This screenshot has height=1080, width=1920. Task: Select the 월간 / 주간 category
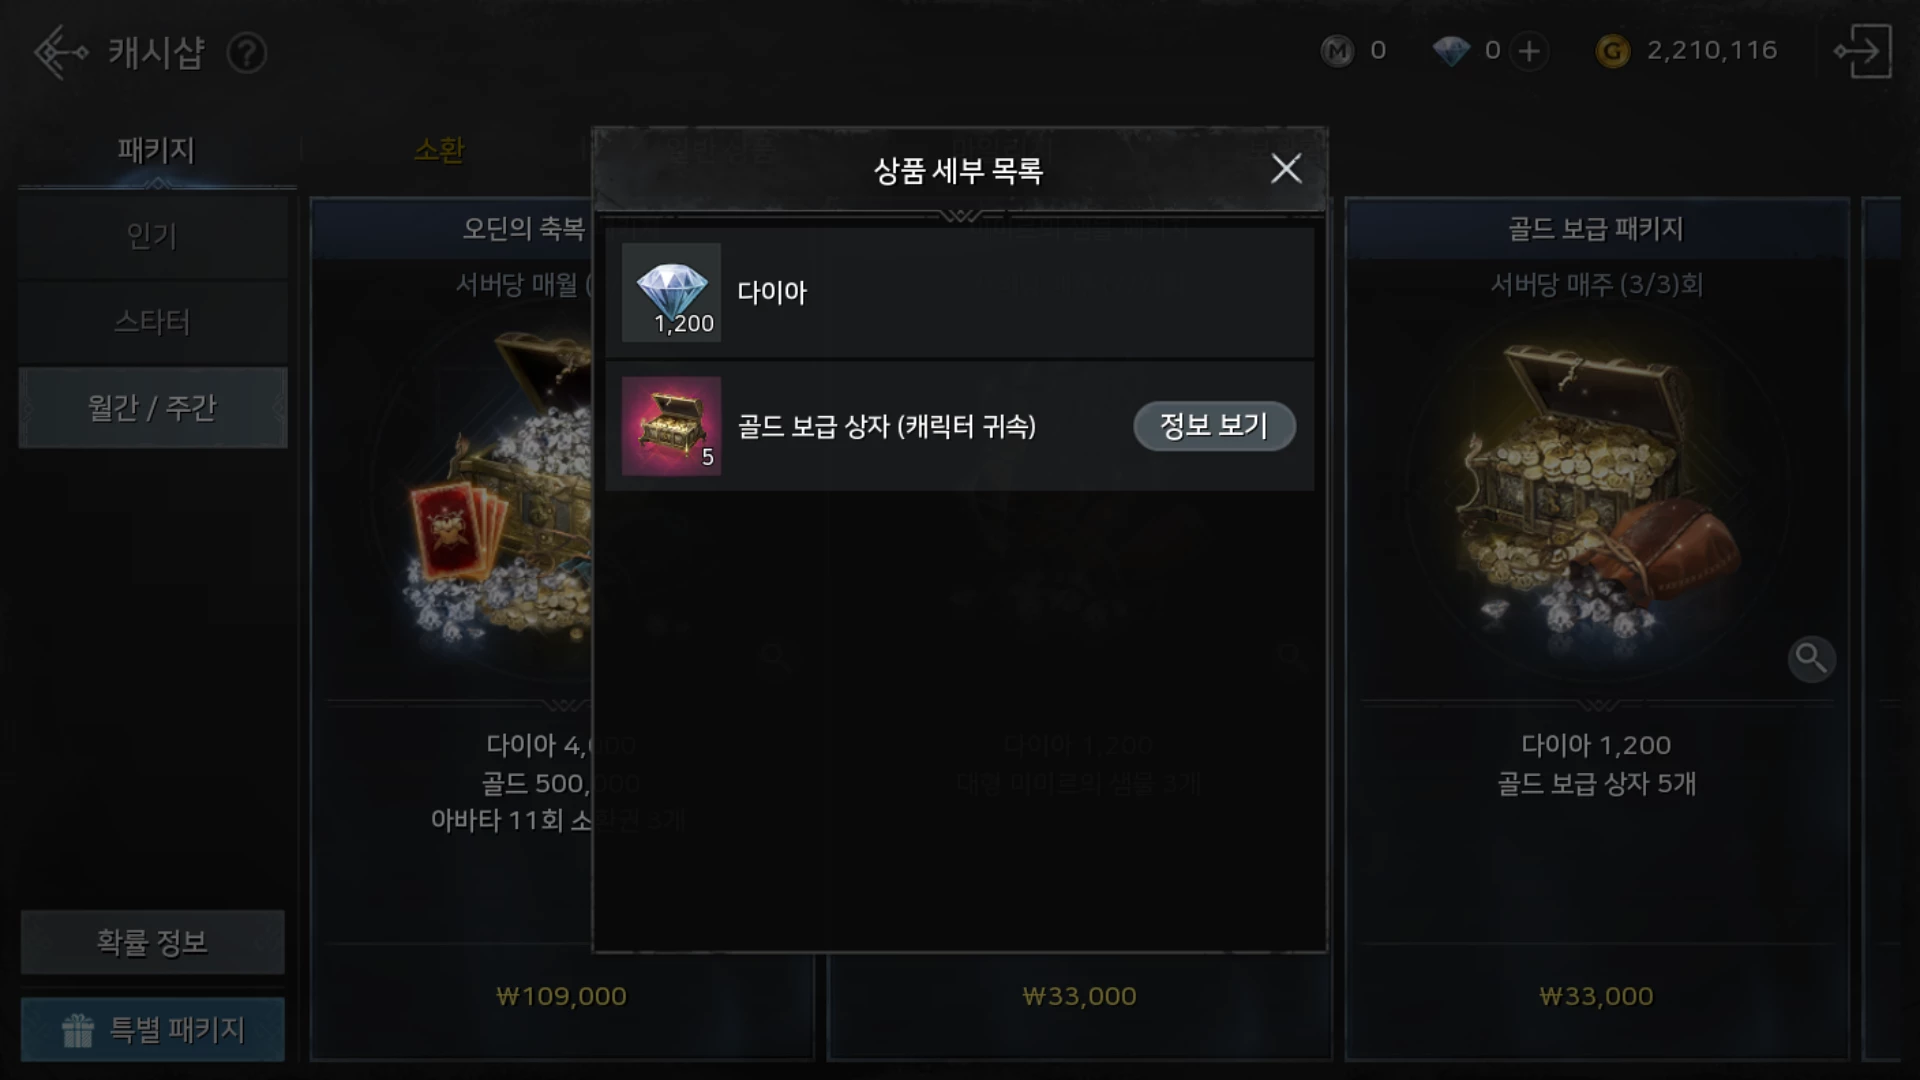(x=153, y=408)
